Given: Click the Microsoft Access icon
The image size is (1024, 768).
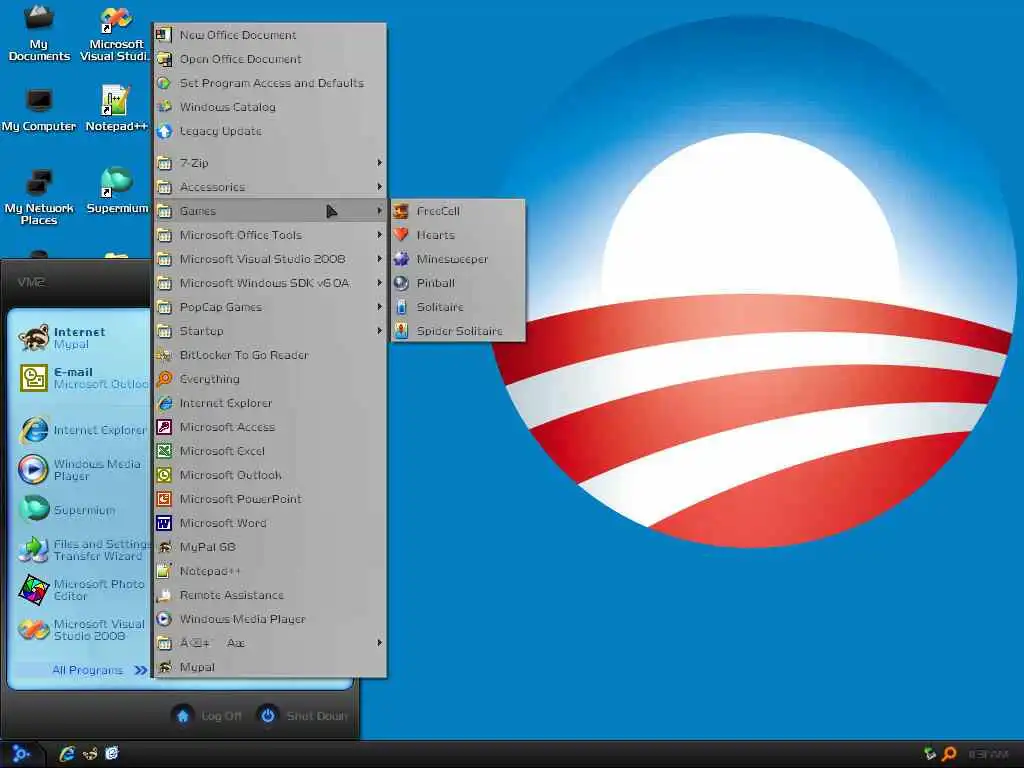Looking at the screenshot, I should click(x=164, y=427).
